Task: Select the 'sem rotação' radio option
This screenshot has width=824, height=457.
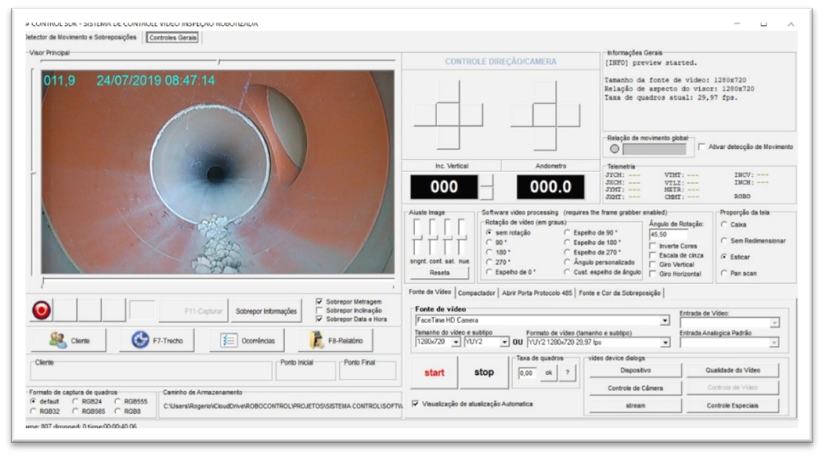Action: (x=489, y=232)
